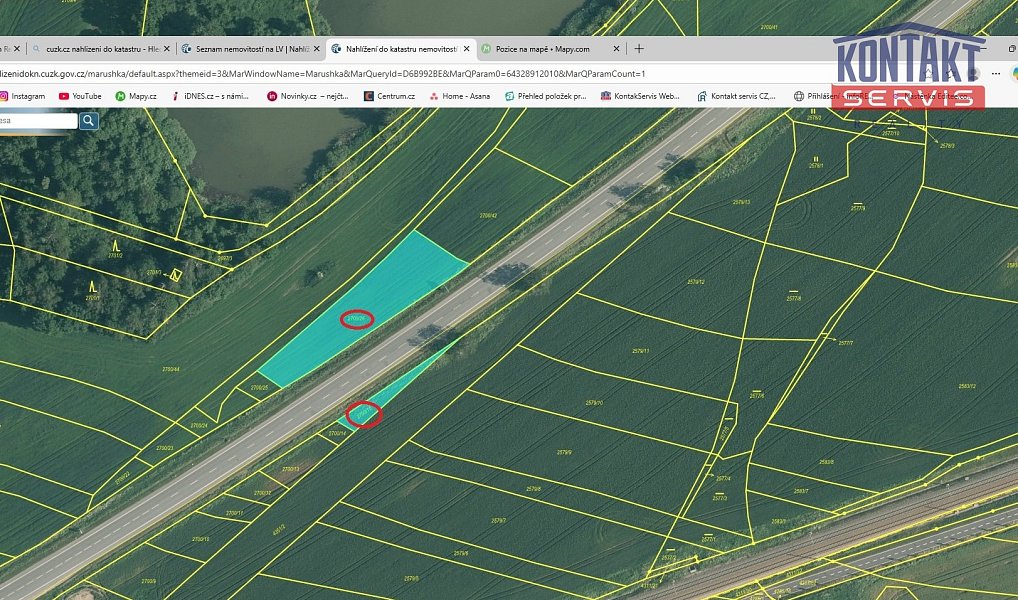1018x600 pixels.
Task: Click parcel label 2700/25 on the map
Action: point(259,388)
